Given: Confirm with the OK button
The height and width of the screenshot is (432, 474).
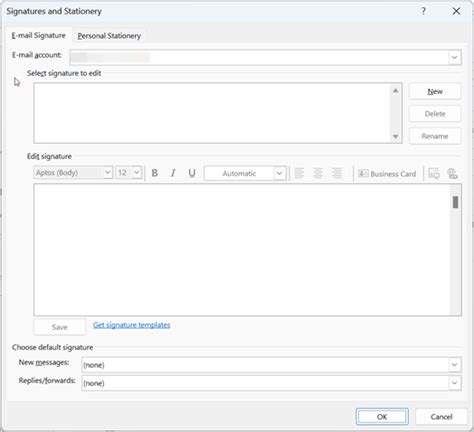Looking at the screenshot, I should 382,417.
